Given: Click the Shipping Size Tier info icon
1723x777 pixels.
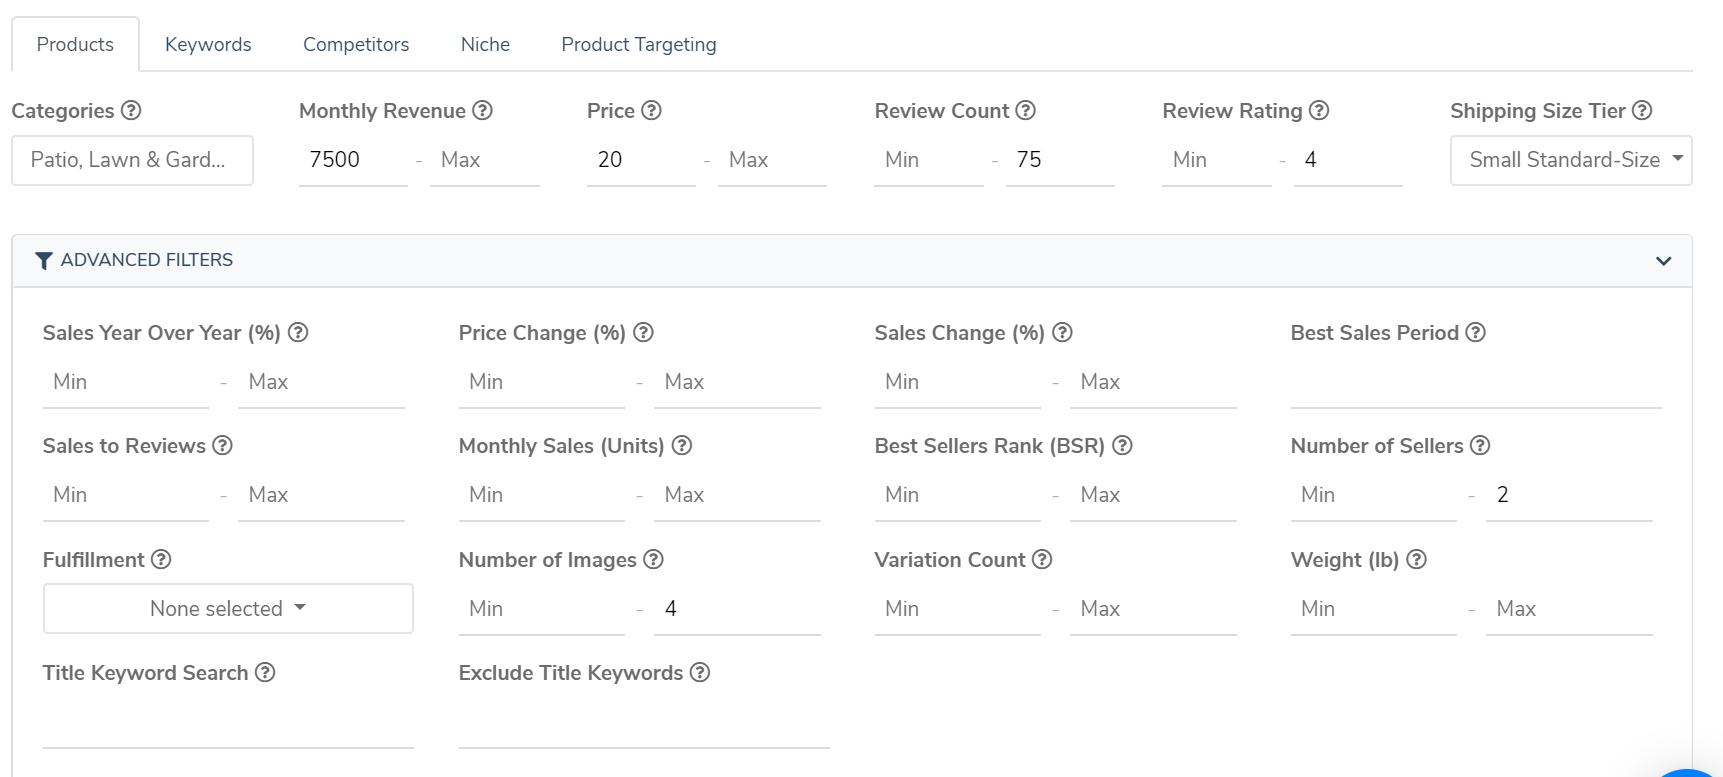Looking at the screenshot, I should pos(1642,111).
